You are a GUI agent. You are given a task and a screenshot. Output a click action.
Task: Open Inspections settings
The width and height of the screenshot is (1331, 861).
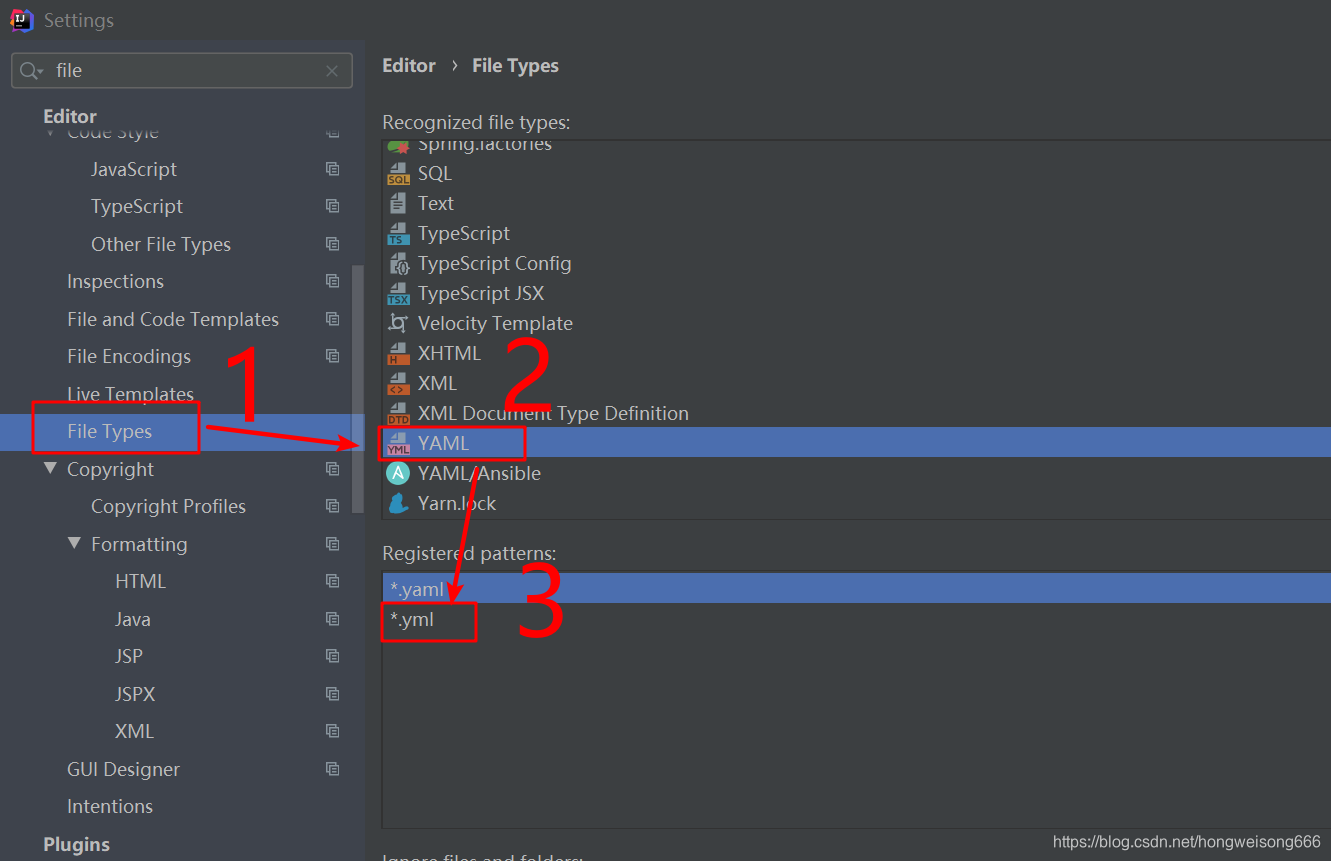tap(115, 282)
